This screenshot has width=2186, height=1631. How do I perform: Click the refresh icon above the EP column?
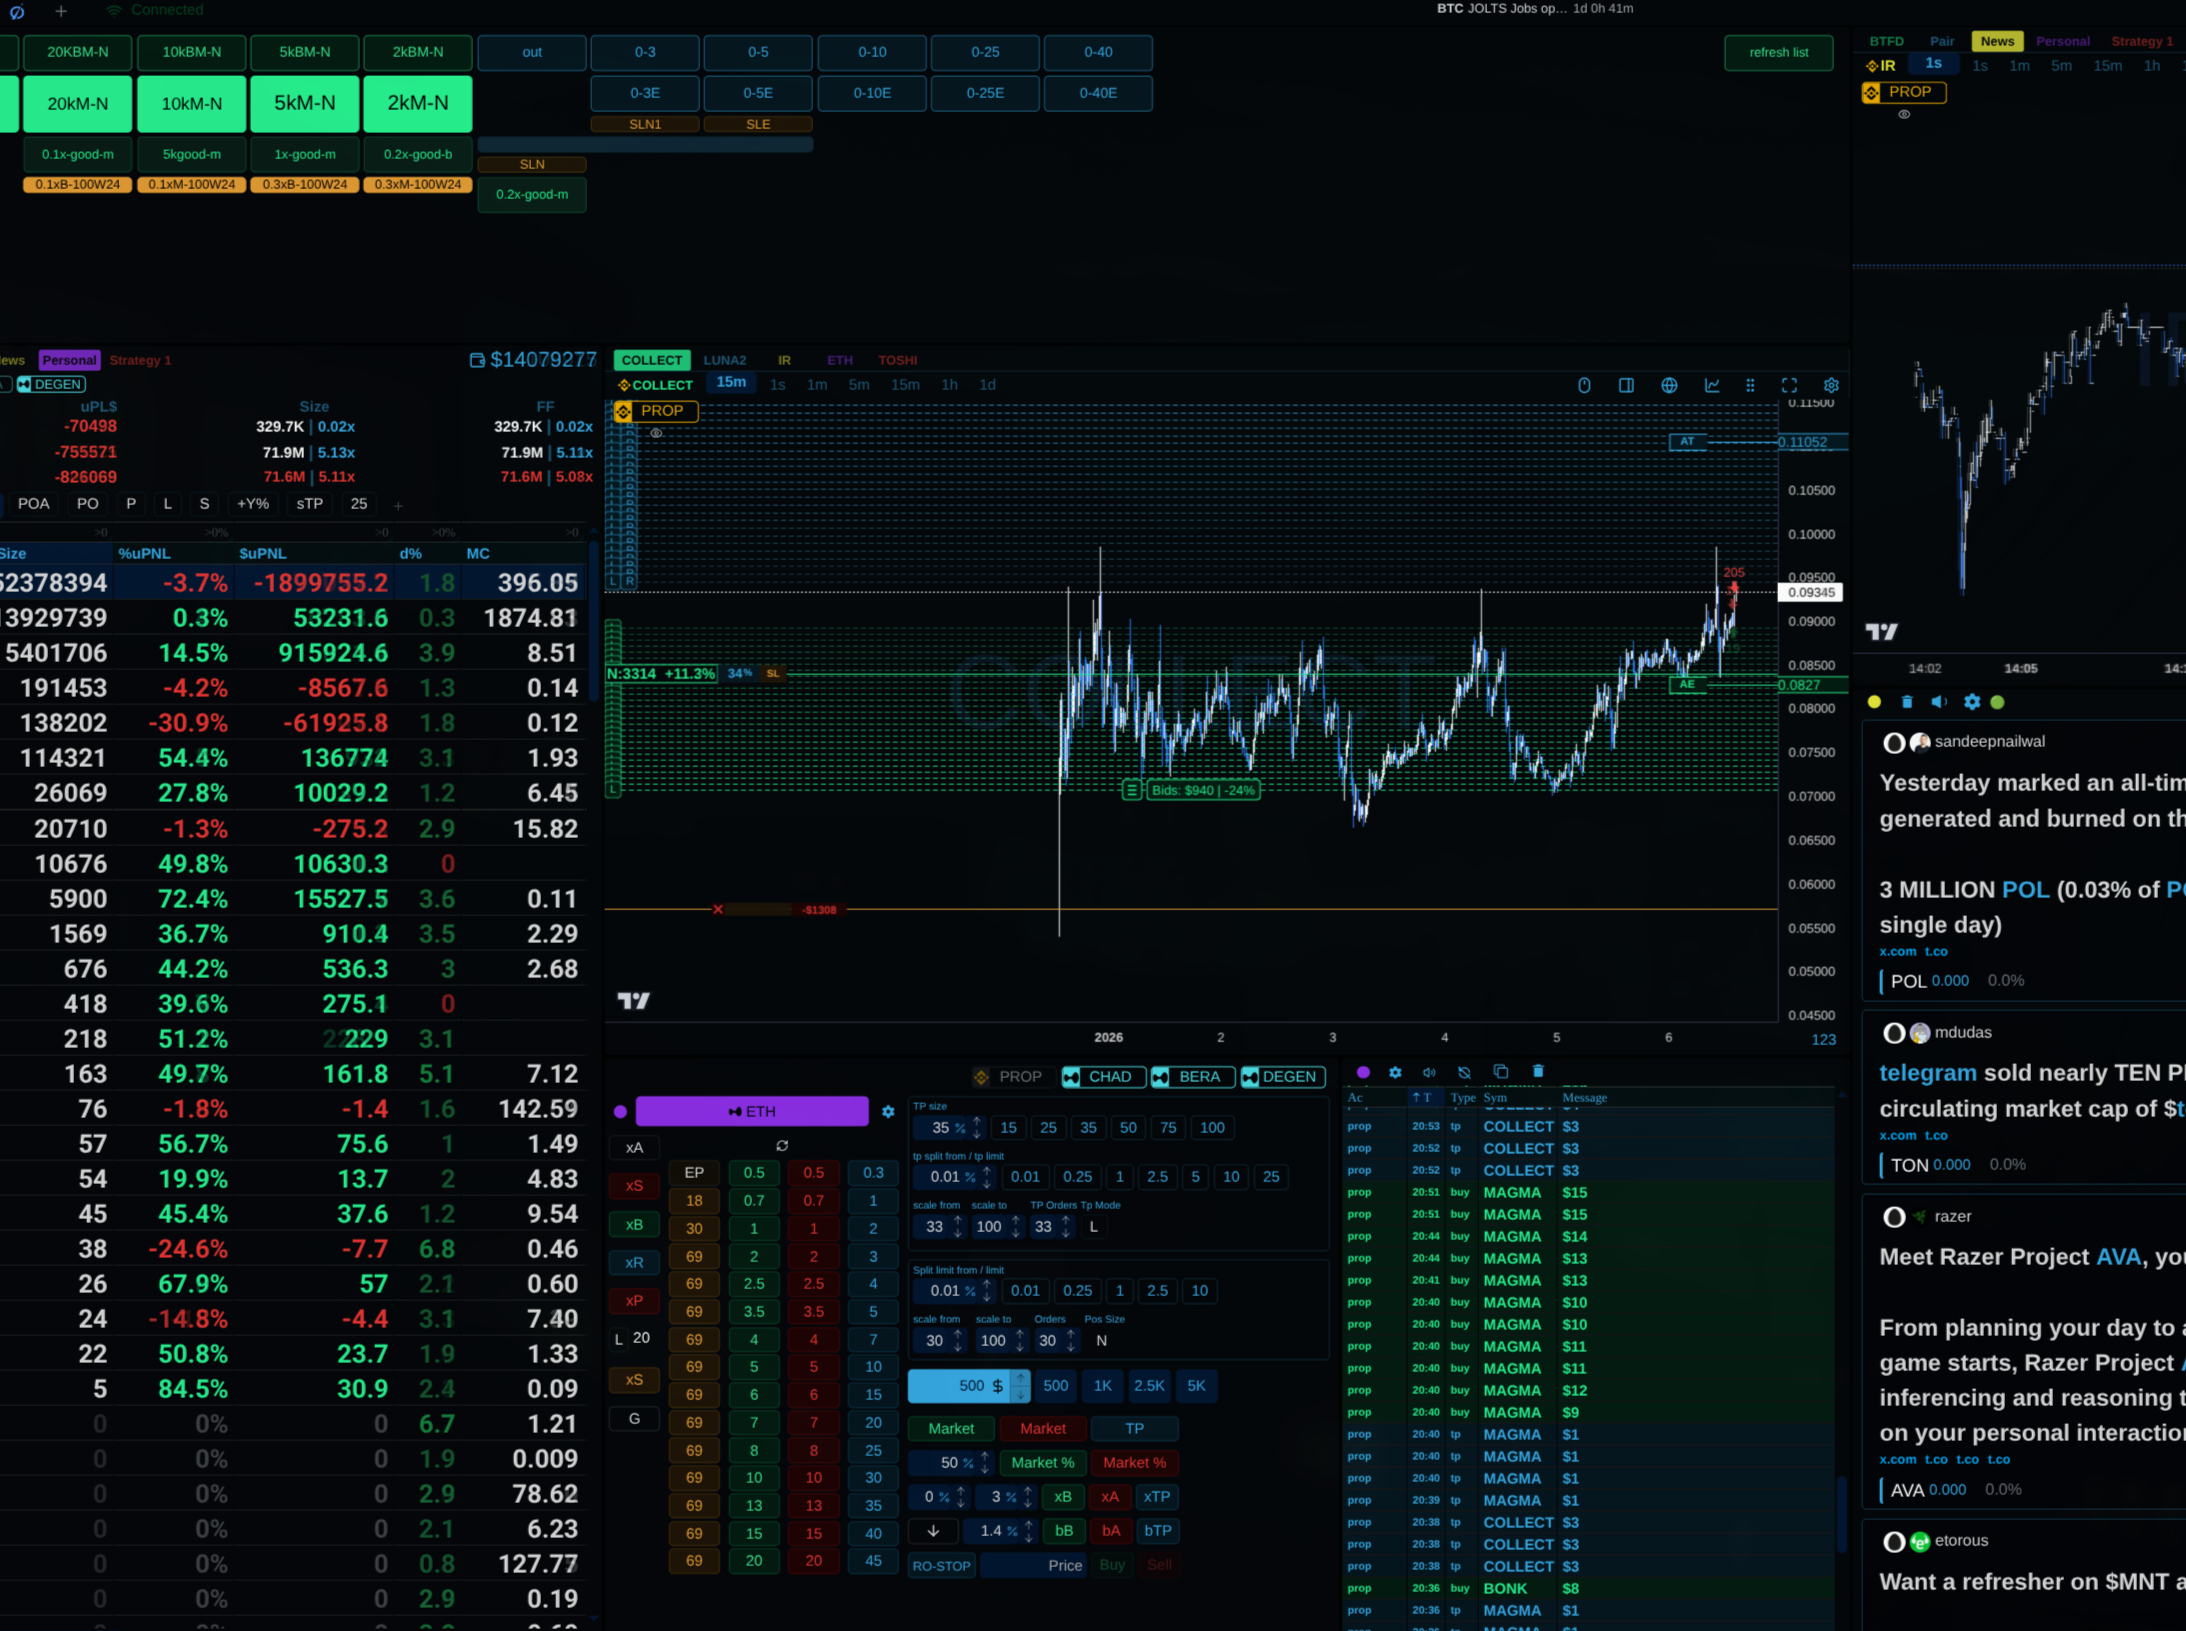click(782, 1146)
